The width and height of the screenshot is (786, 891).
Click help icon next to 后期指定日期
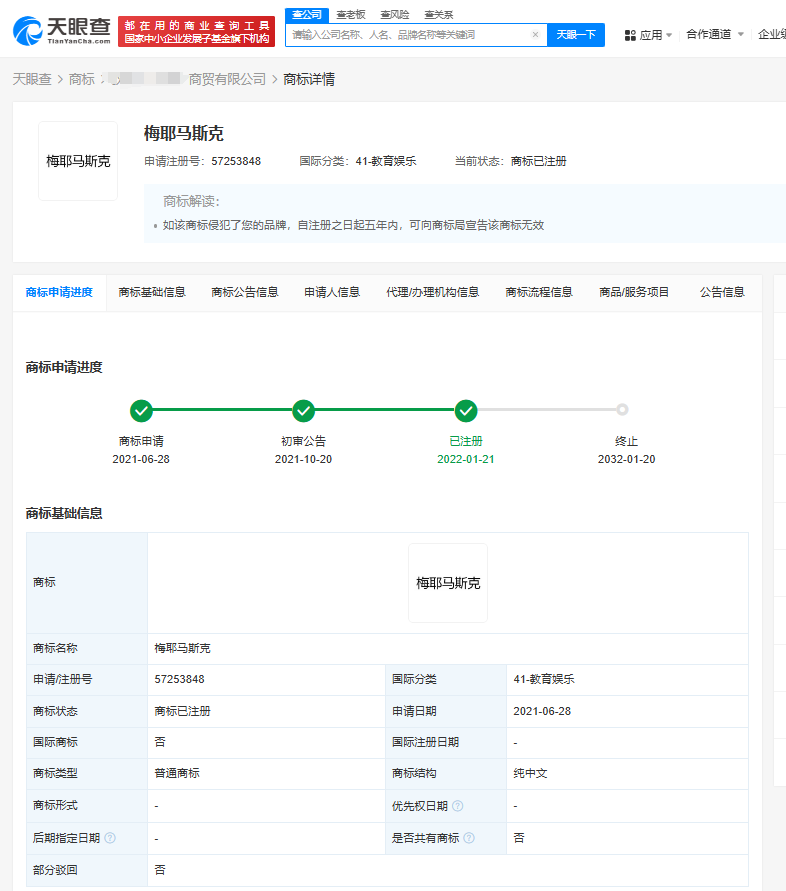tap(110, 838)
